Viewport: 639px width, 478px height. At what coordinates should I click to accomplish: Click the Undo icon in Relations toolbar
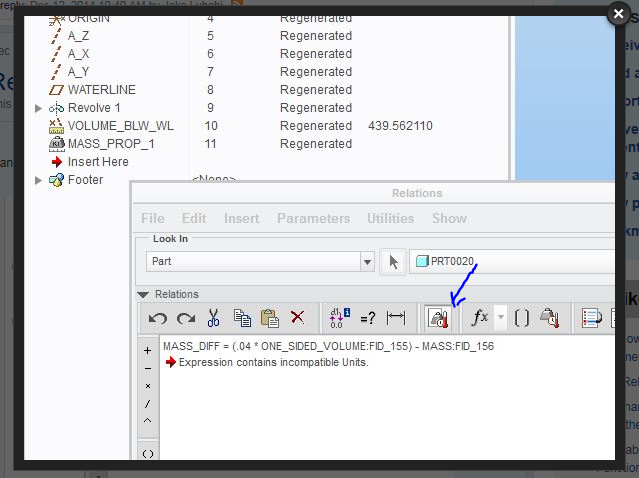(x=157, y=318)
